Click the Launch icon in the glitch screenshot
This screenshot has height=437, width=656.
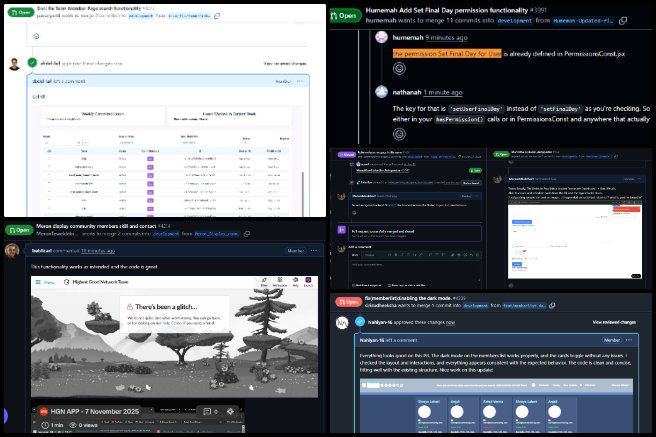308,282
